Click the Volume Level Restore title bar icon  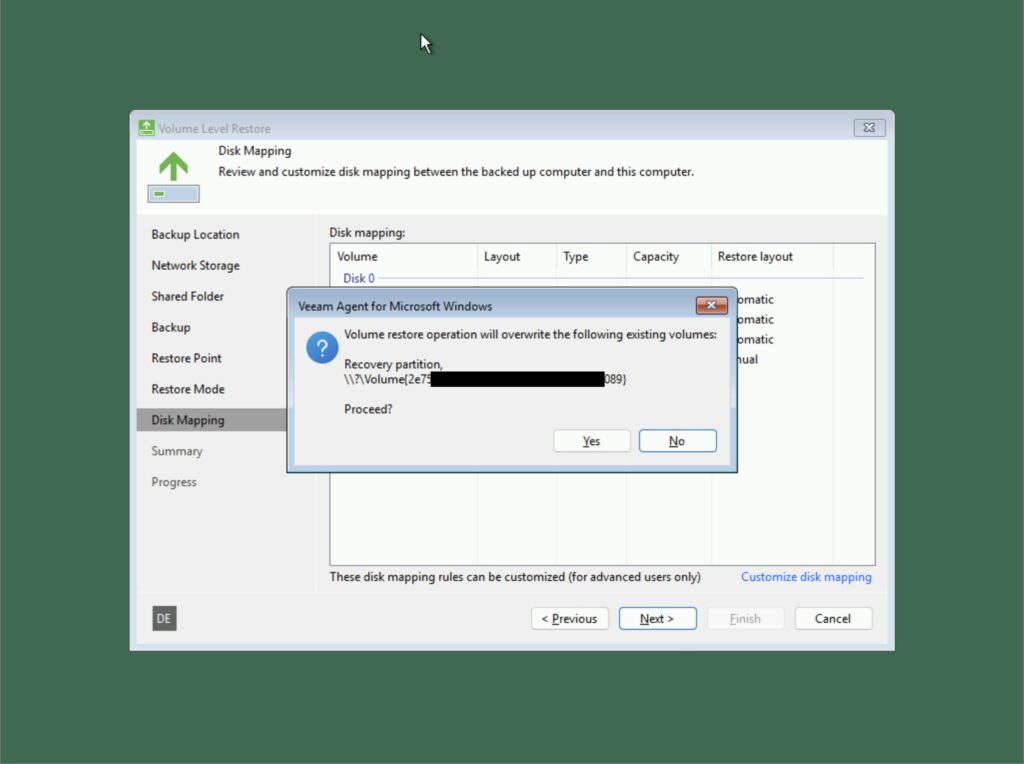(x=146, y=128)
